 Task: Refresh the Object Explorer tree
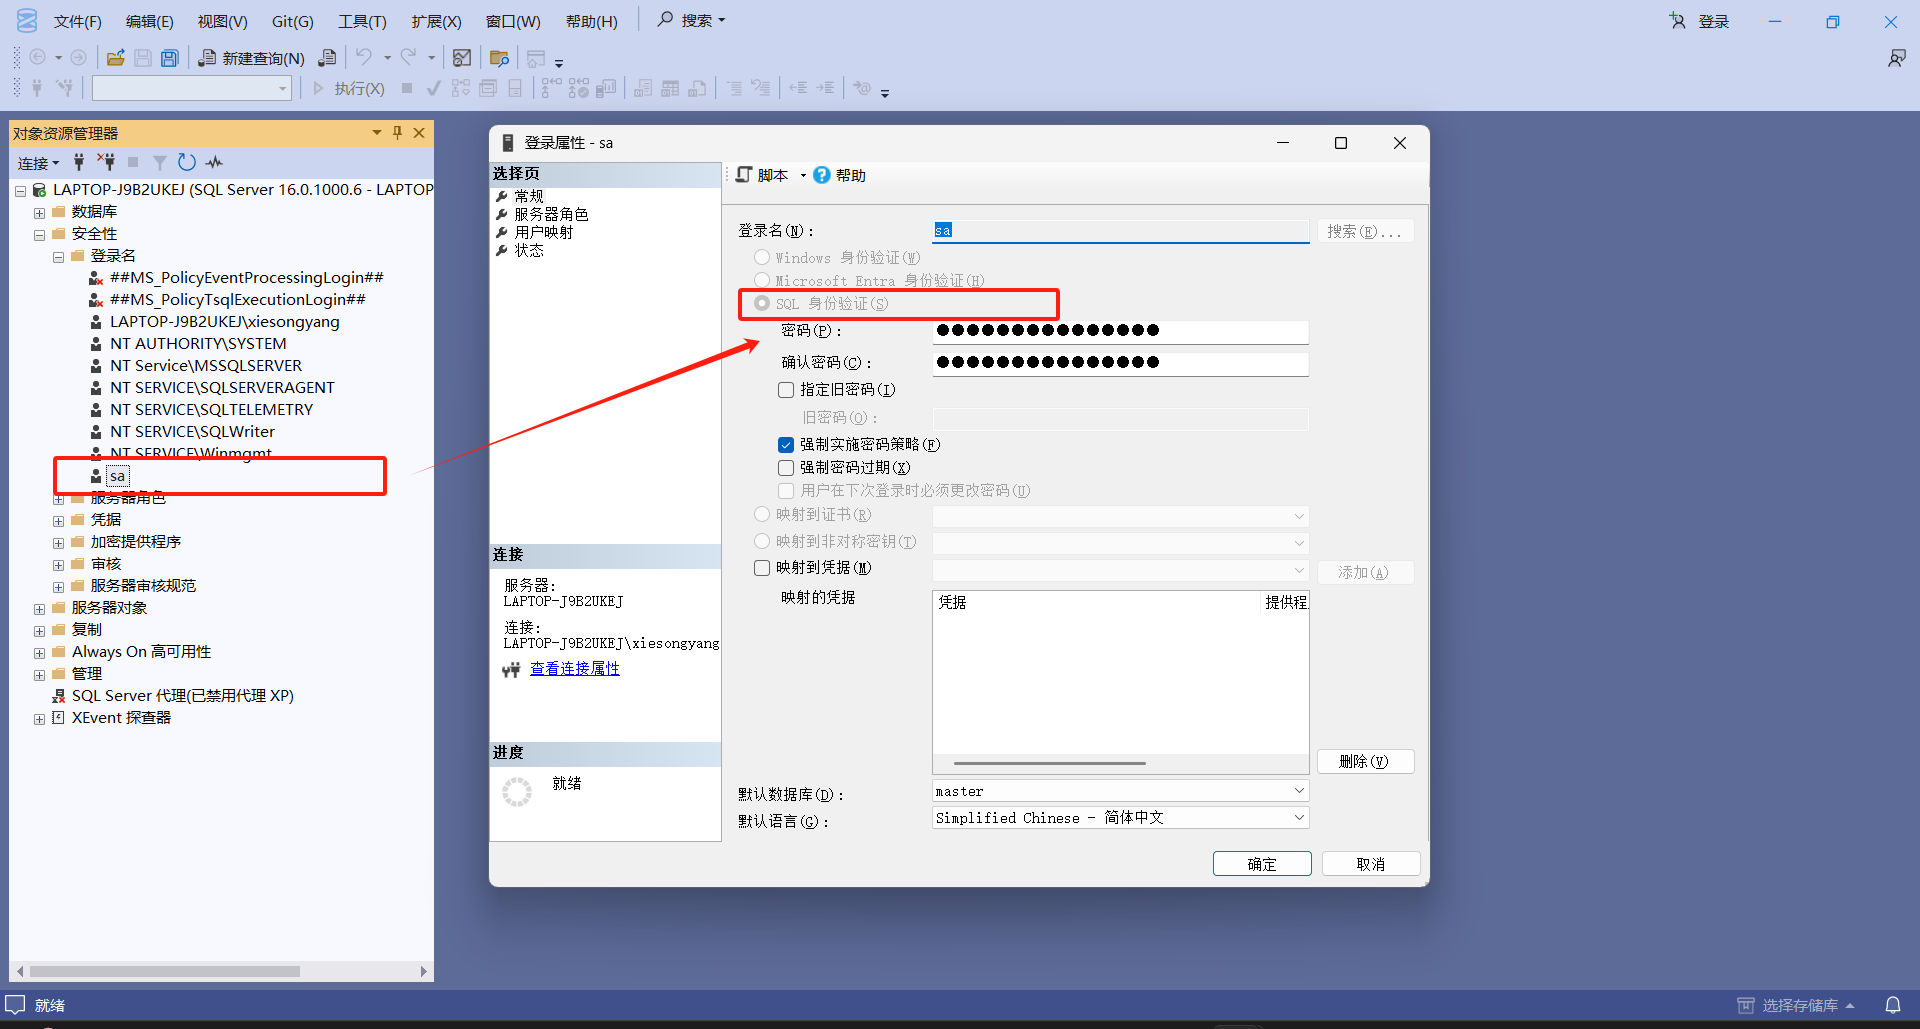(186, 162)
